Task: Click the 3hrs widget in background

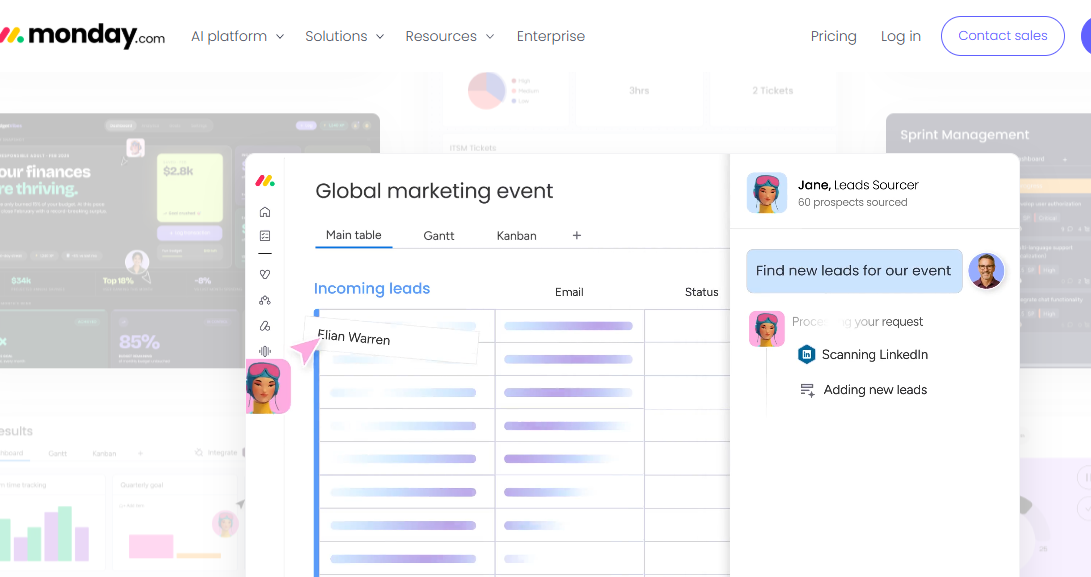Action: click(x=639, y=90)
